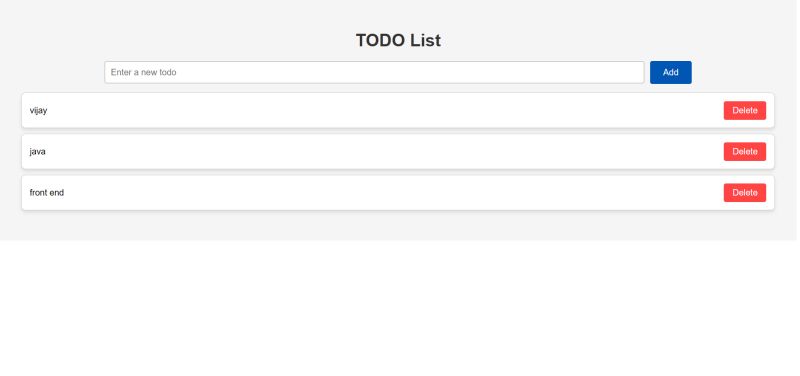The height and width of the screenshot is (376, 800).
Task: Click the "TODO List" heading
Action: click(398, 40)
